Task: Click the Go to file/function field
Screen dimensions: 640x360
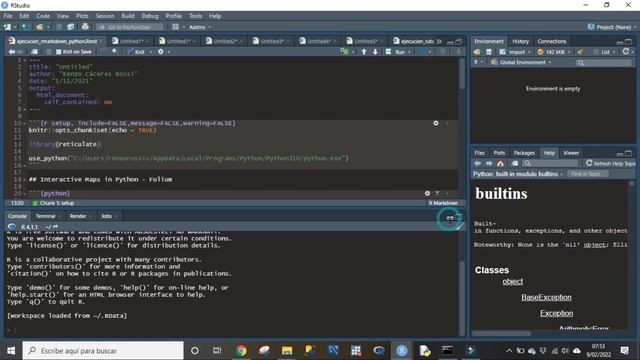Action: click(129, 27)
